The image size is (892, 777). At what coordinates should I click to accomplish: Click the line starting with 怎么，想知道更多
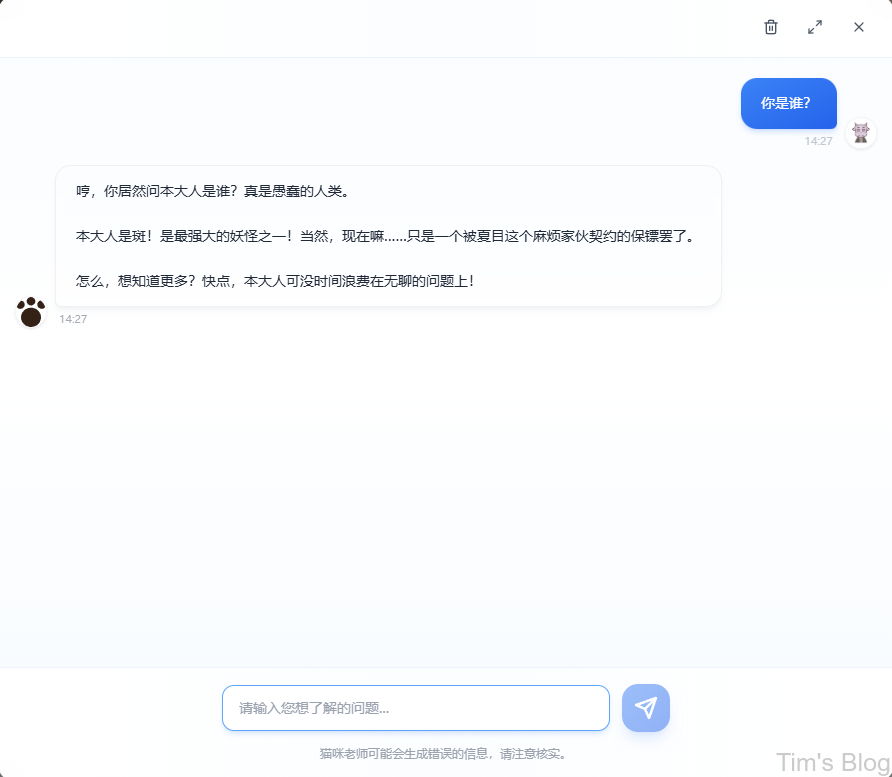[x=275, y=281]
